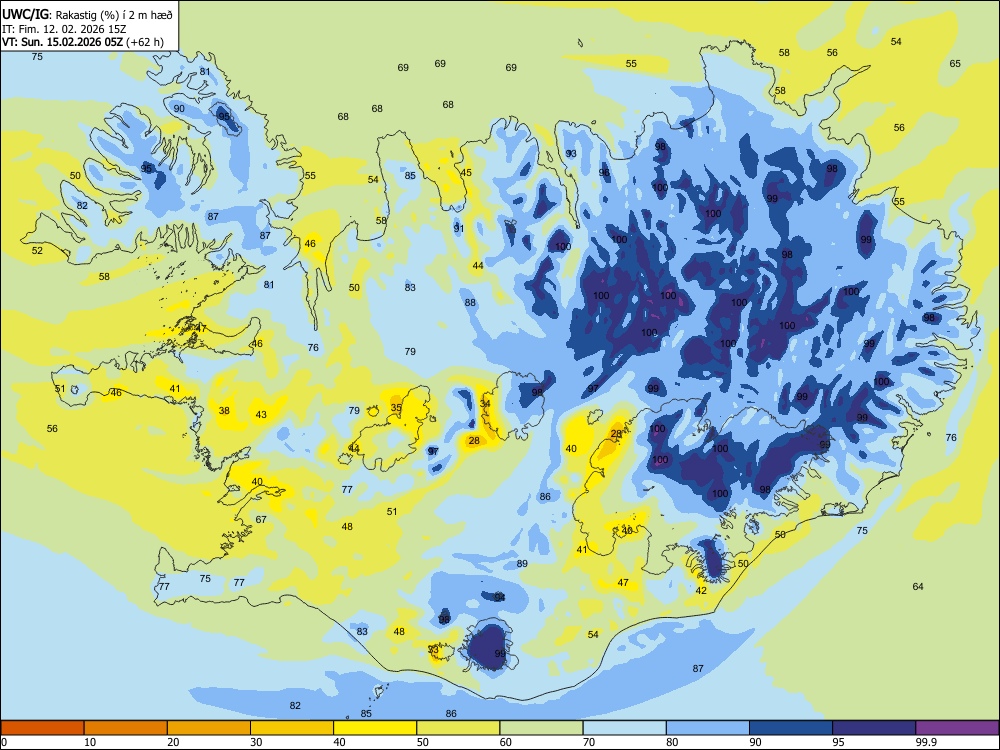Click the dark orange 0–10 legend swatch
The width and height of the screenshot is (1000, 750).
click(42, 728)
